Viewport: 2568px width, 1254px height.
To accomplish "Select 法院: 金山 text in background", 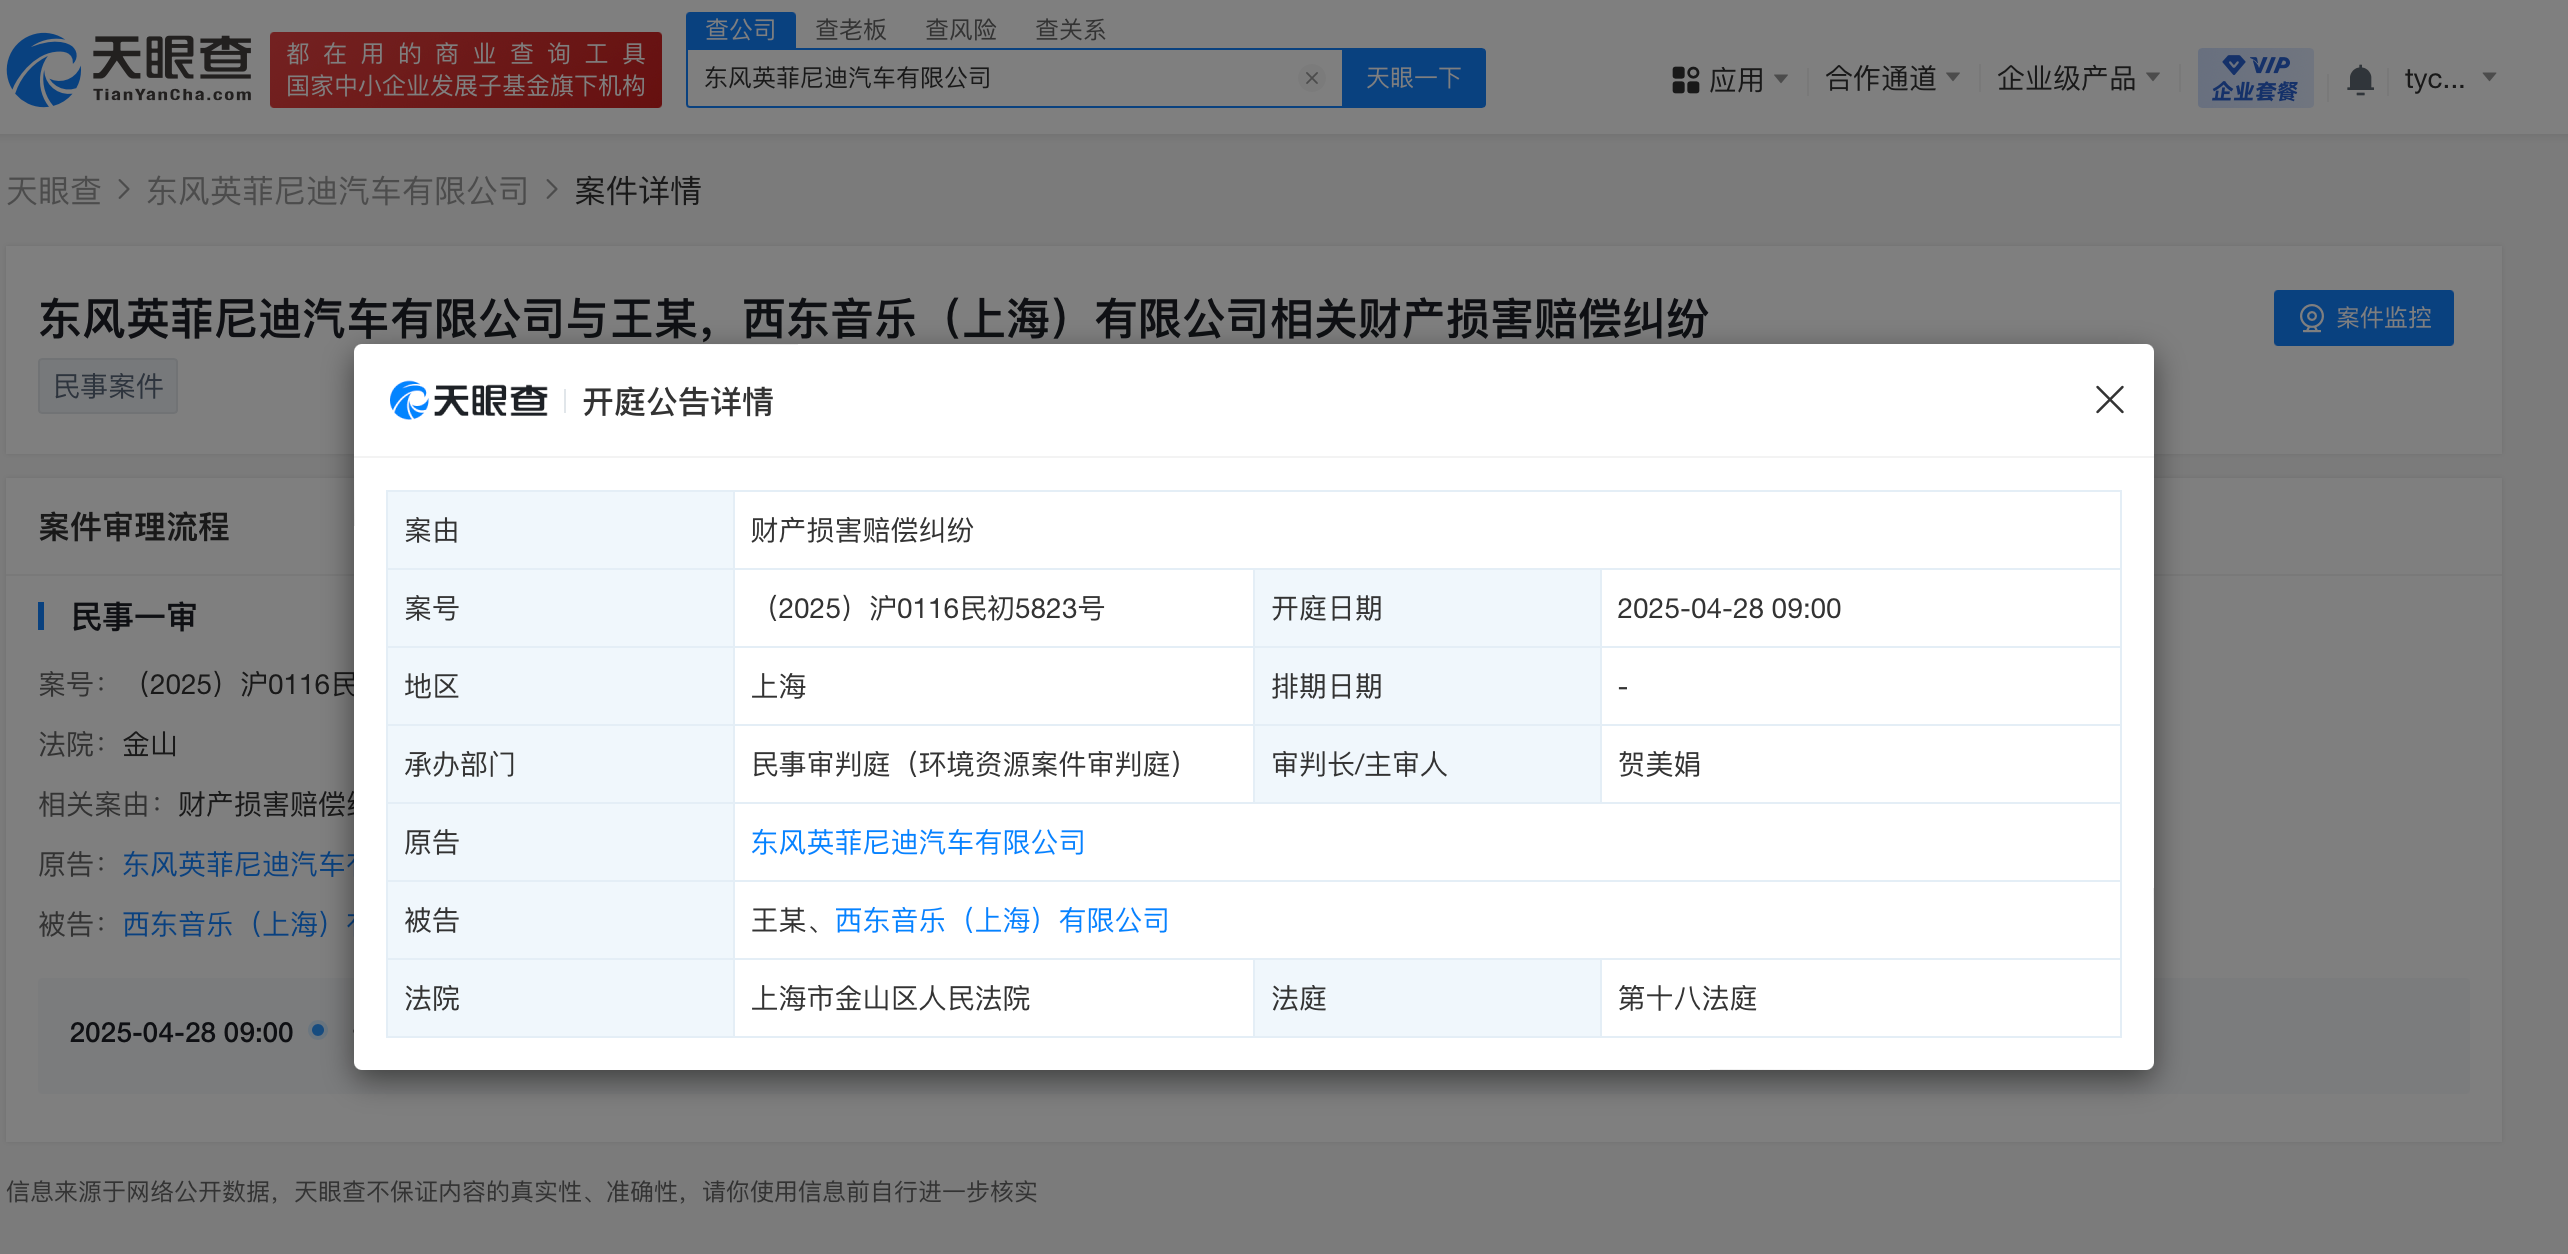I will pyautogui.click(x=108, y=744).
